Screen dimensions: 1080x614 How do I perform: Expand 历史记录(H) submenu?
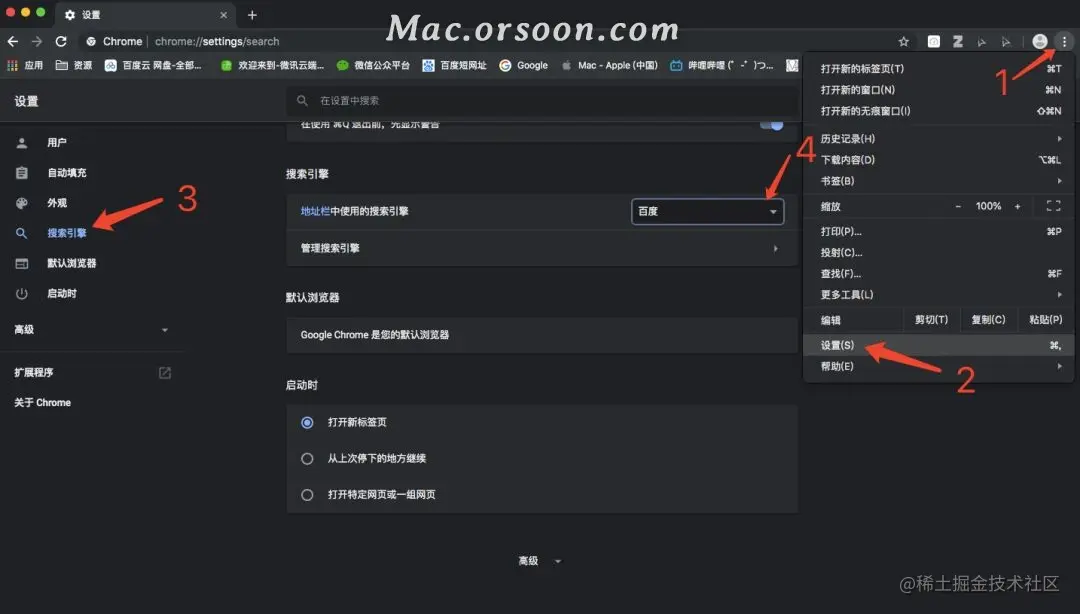click(938, 139)
